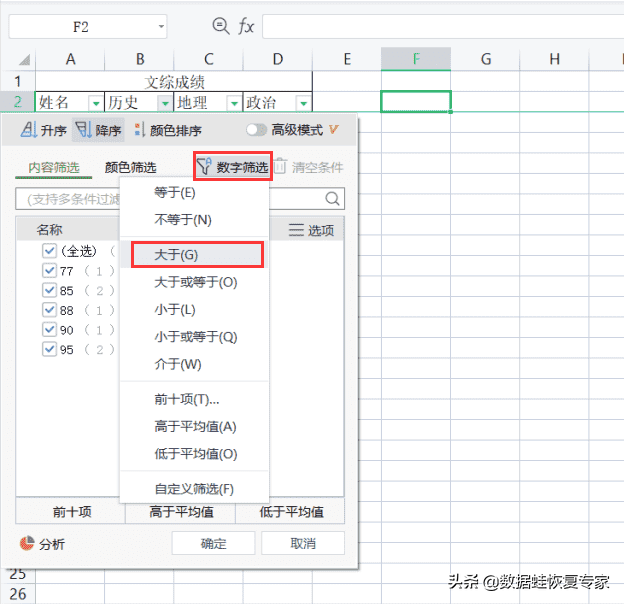
Task: Open 颜色排序 color sort
Action: coord(168,130)
